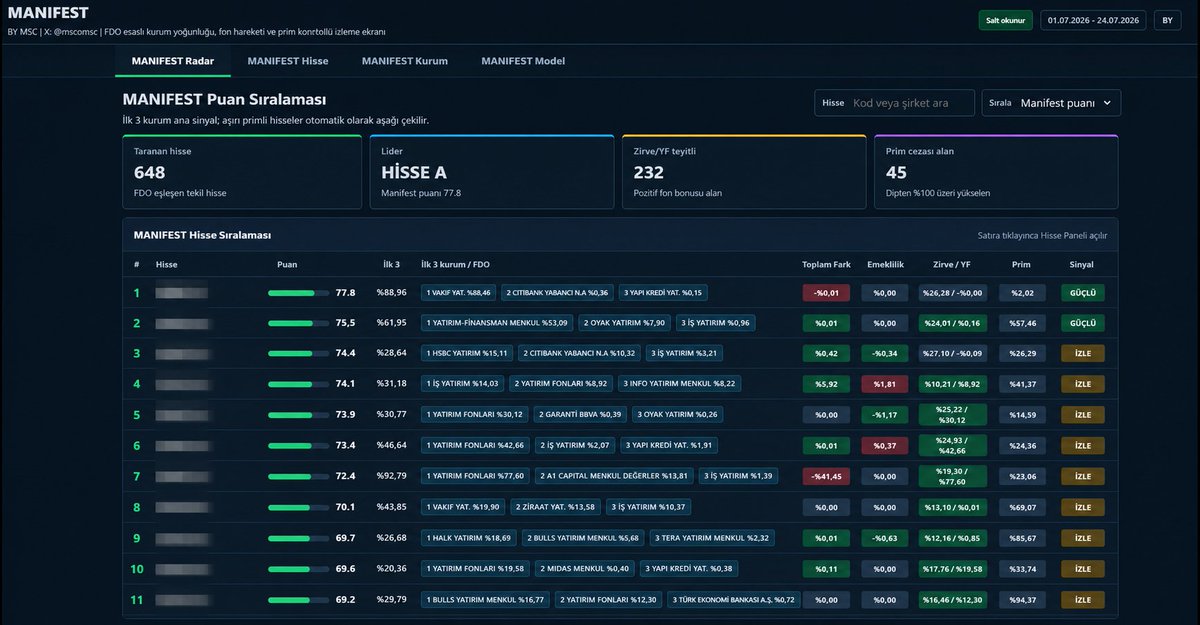Sort by the Toplam Fark column header
Screen dimensions: 1200x625
click(x=826, y=265)
